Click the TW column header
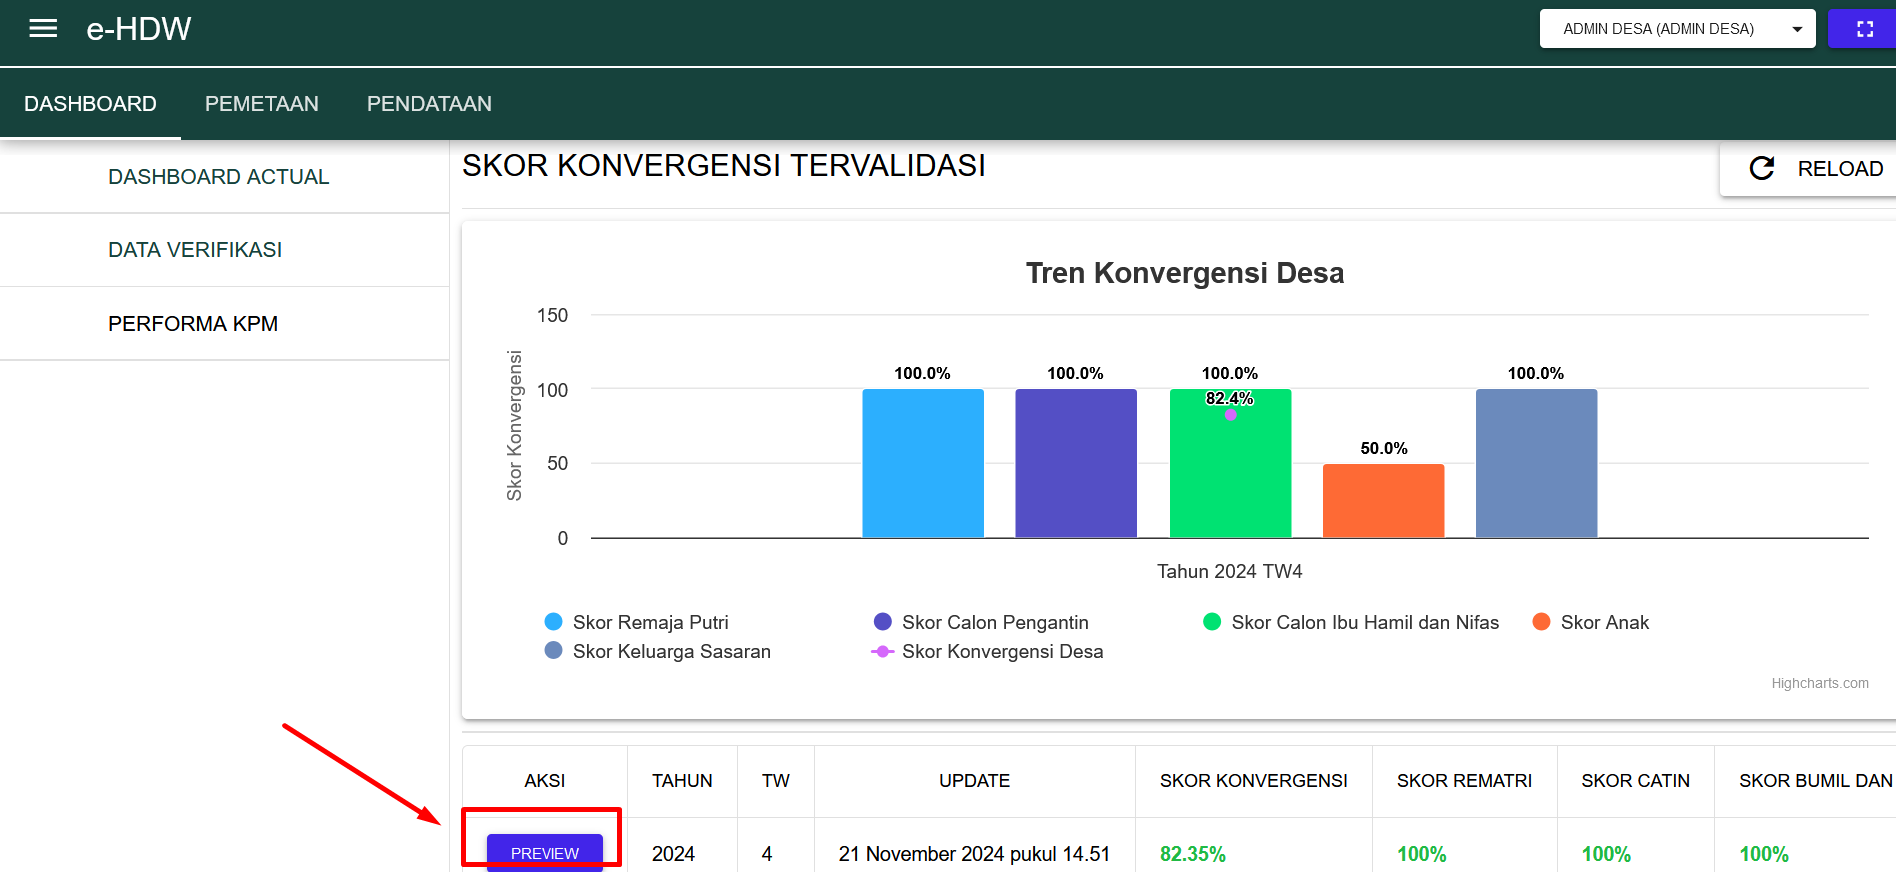The height and width of the screenshot is (872, 1896). [x=776, y=781]
